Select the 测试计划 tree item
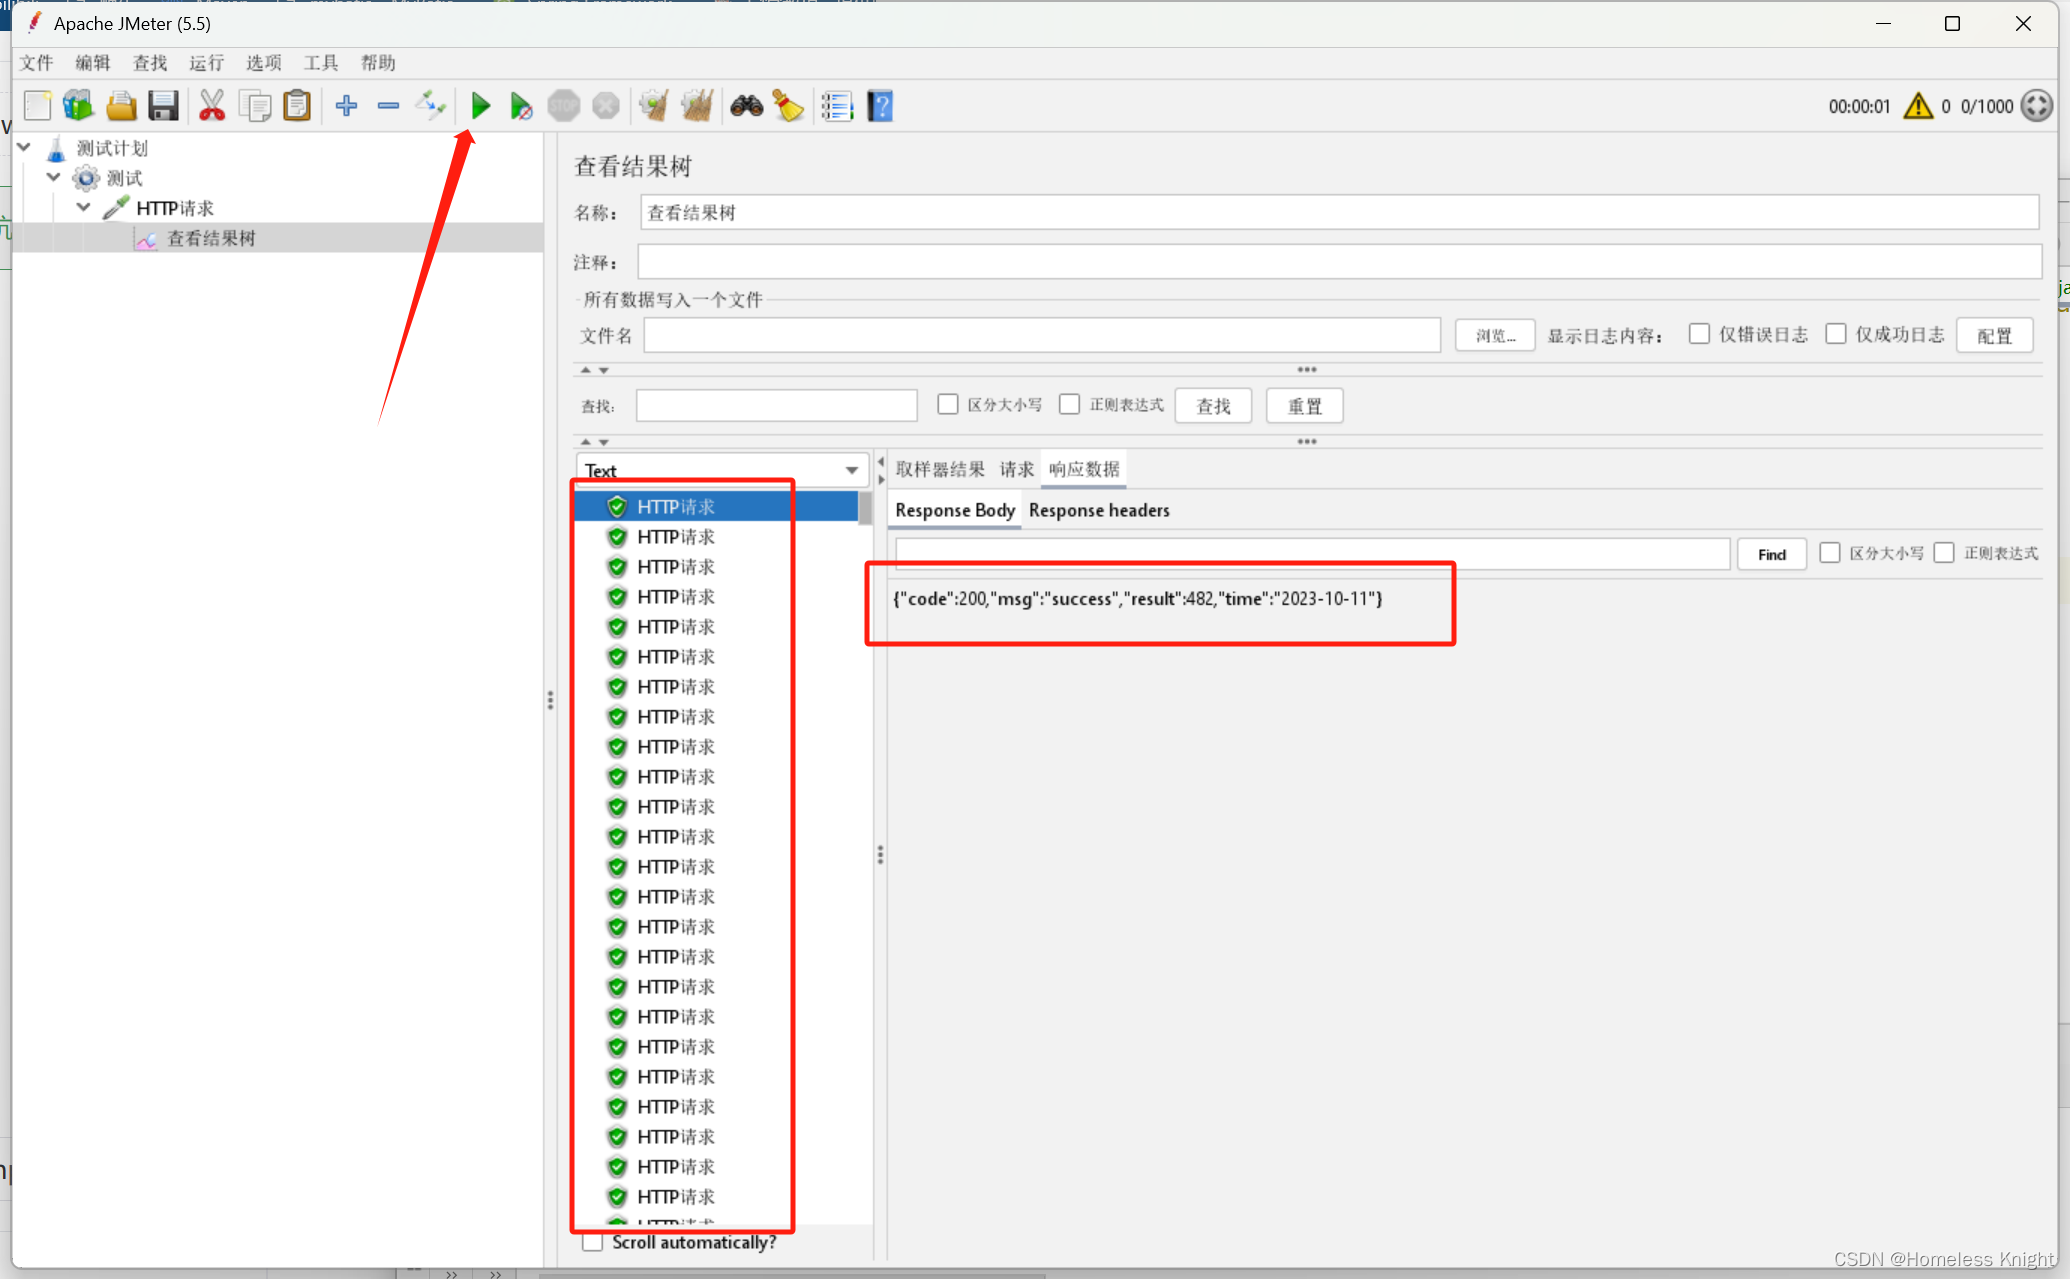The image size is (2070, 1279). [112, 148]
